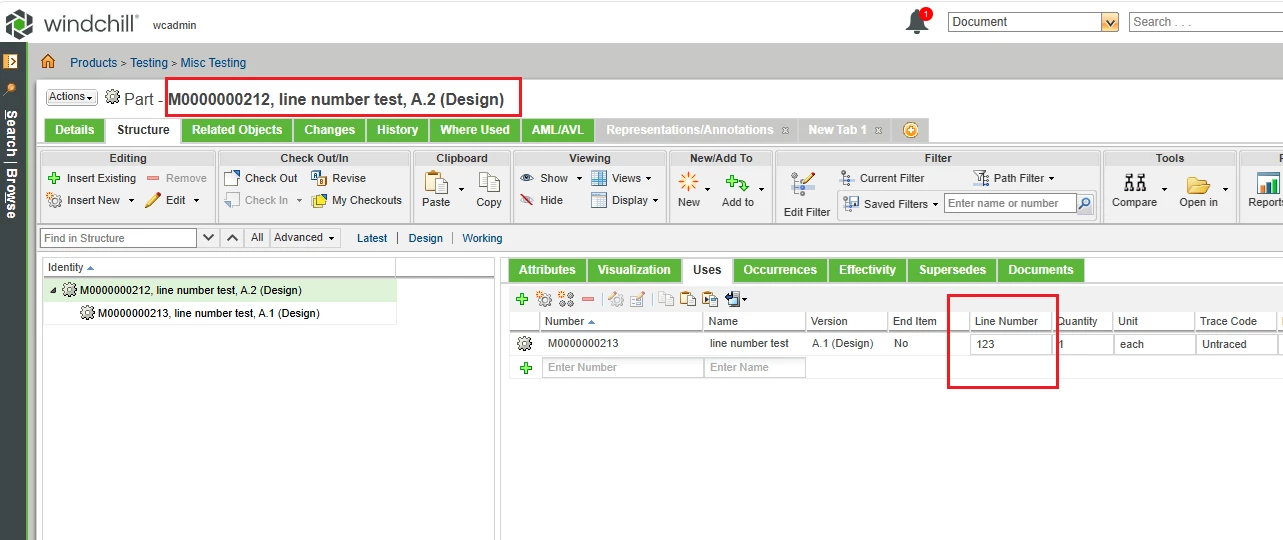Click the Line Number field showing 123
This screenshot has width=1283, height=540.
point(1010,344)
